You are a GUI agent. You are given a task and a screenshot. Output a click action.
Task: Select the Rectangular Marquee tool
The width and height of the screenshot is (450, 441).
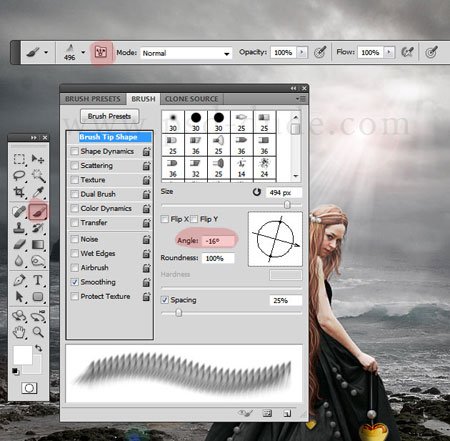click(x=19, y=159)
